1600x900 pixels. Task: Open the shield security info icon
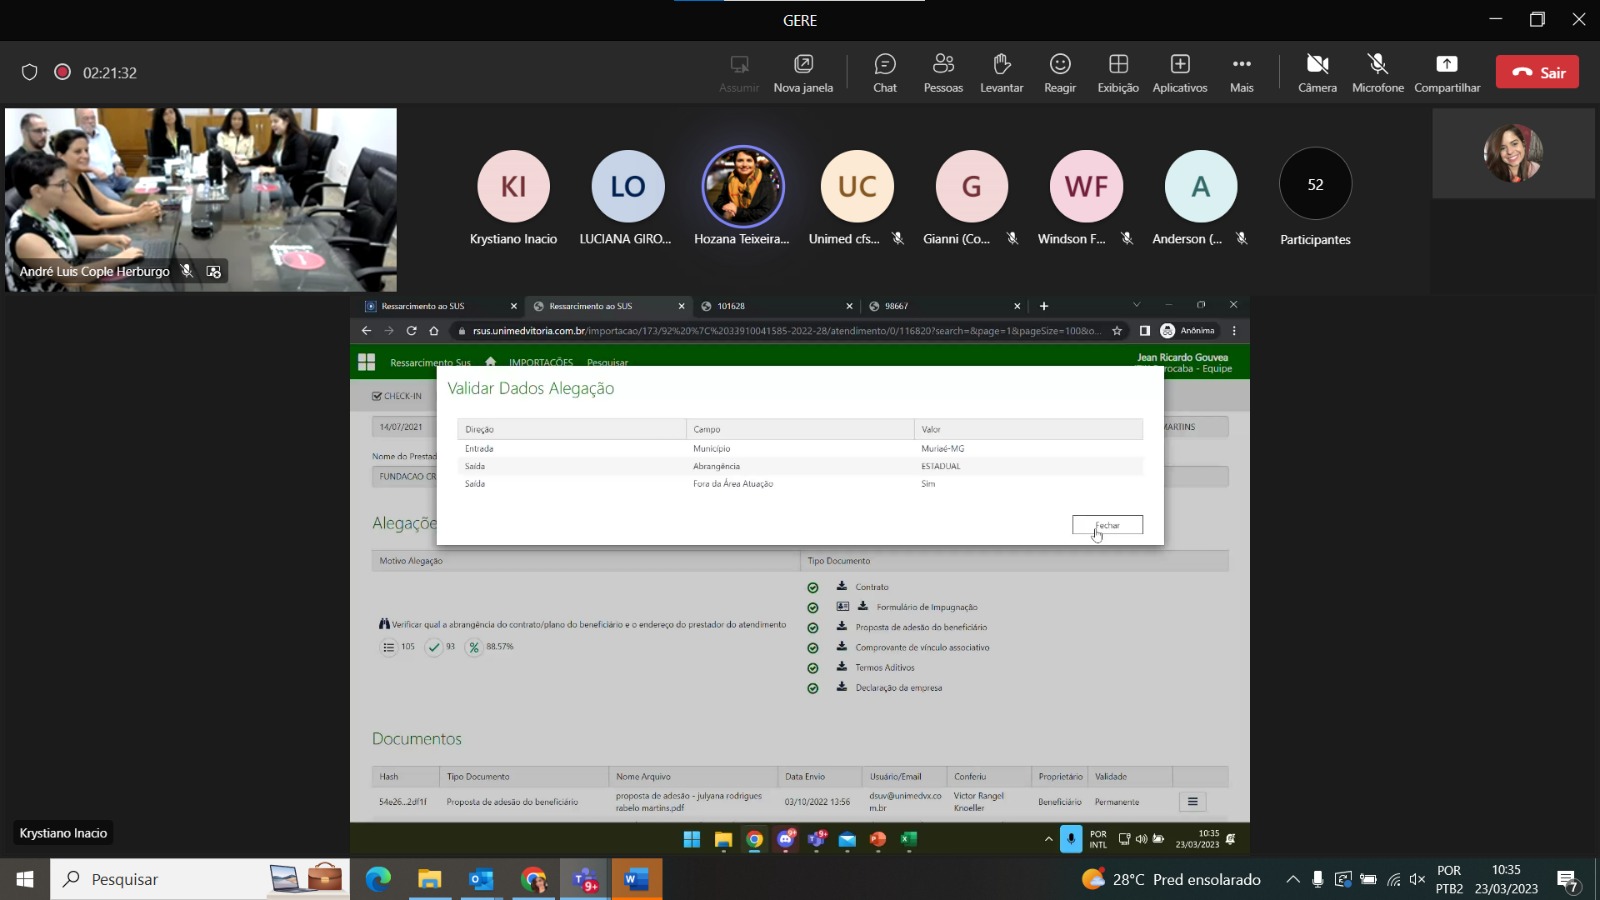click(30, 72)
